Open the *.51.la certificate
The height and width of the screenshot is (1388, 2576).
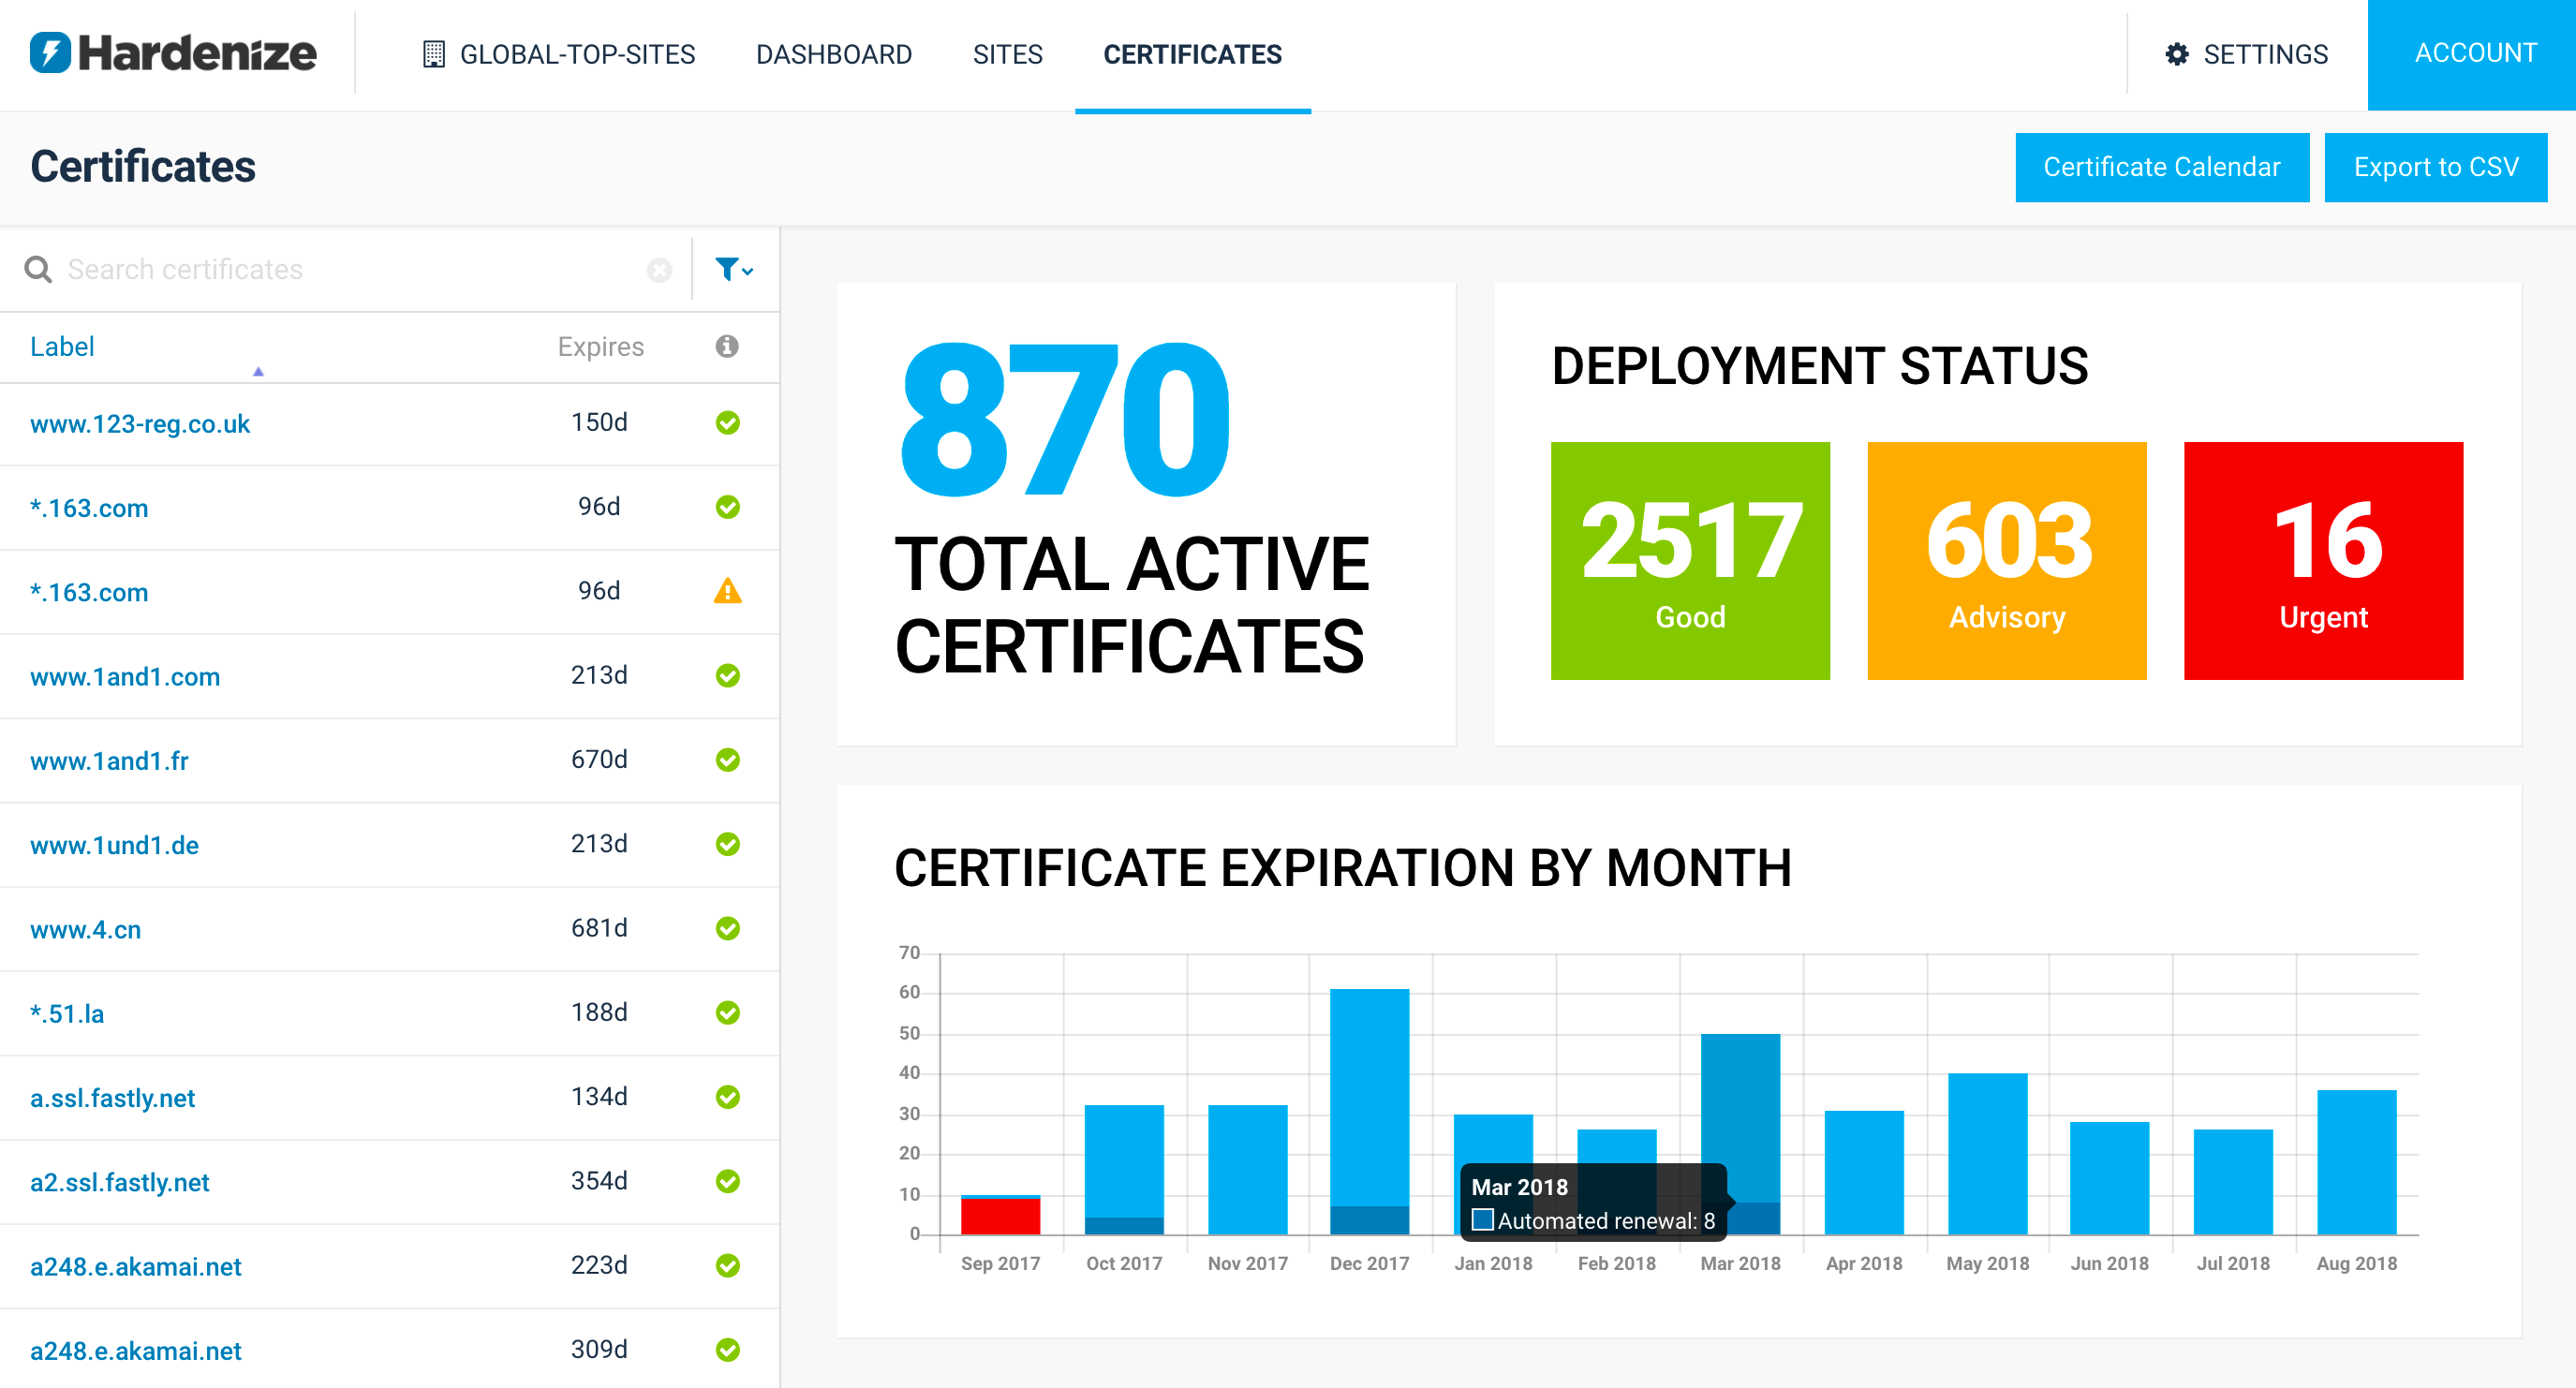(67, 1014)
